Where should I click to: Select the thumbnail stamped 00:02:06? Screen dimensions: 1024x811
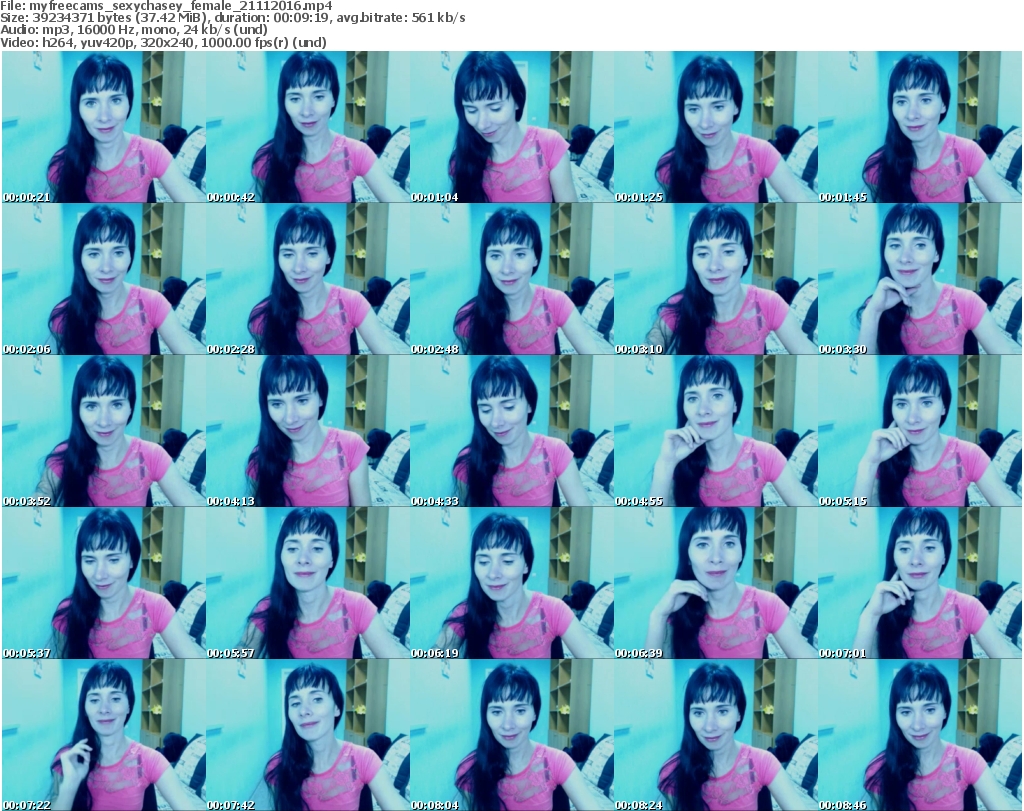coord(104,279)
